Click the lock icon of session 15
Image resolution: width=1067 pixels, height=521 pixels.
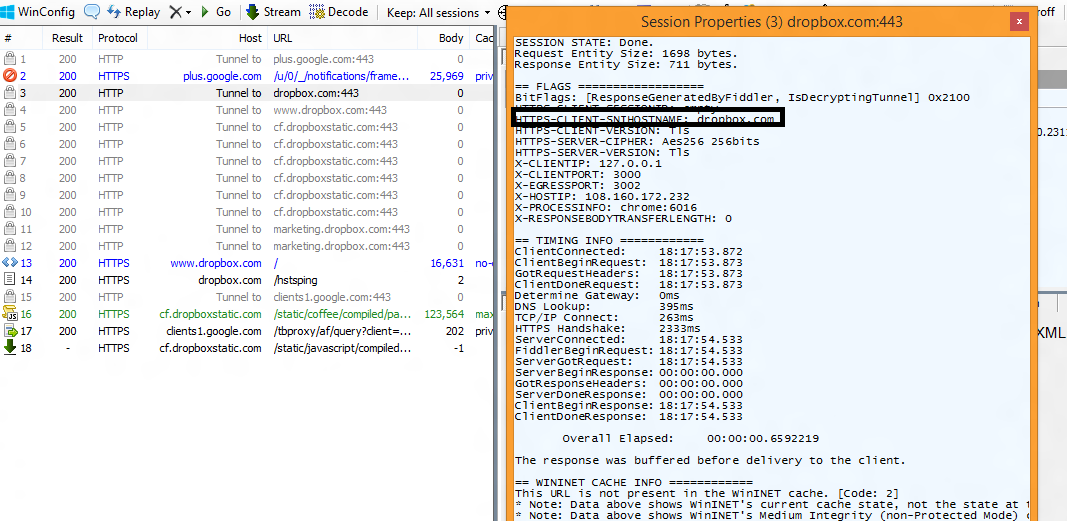pos(9,297)
